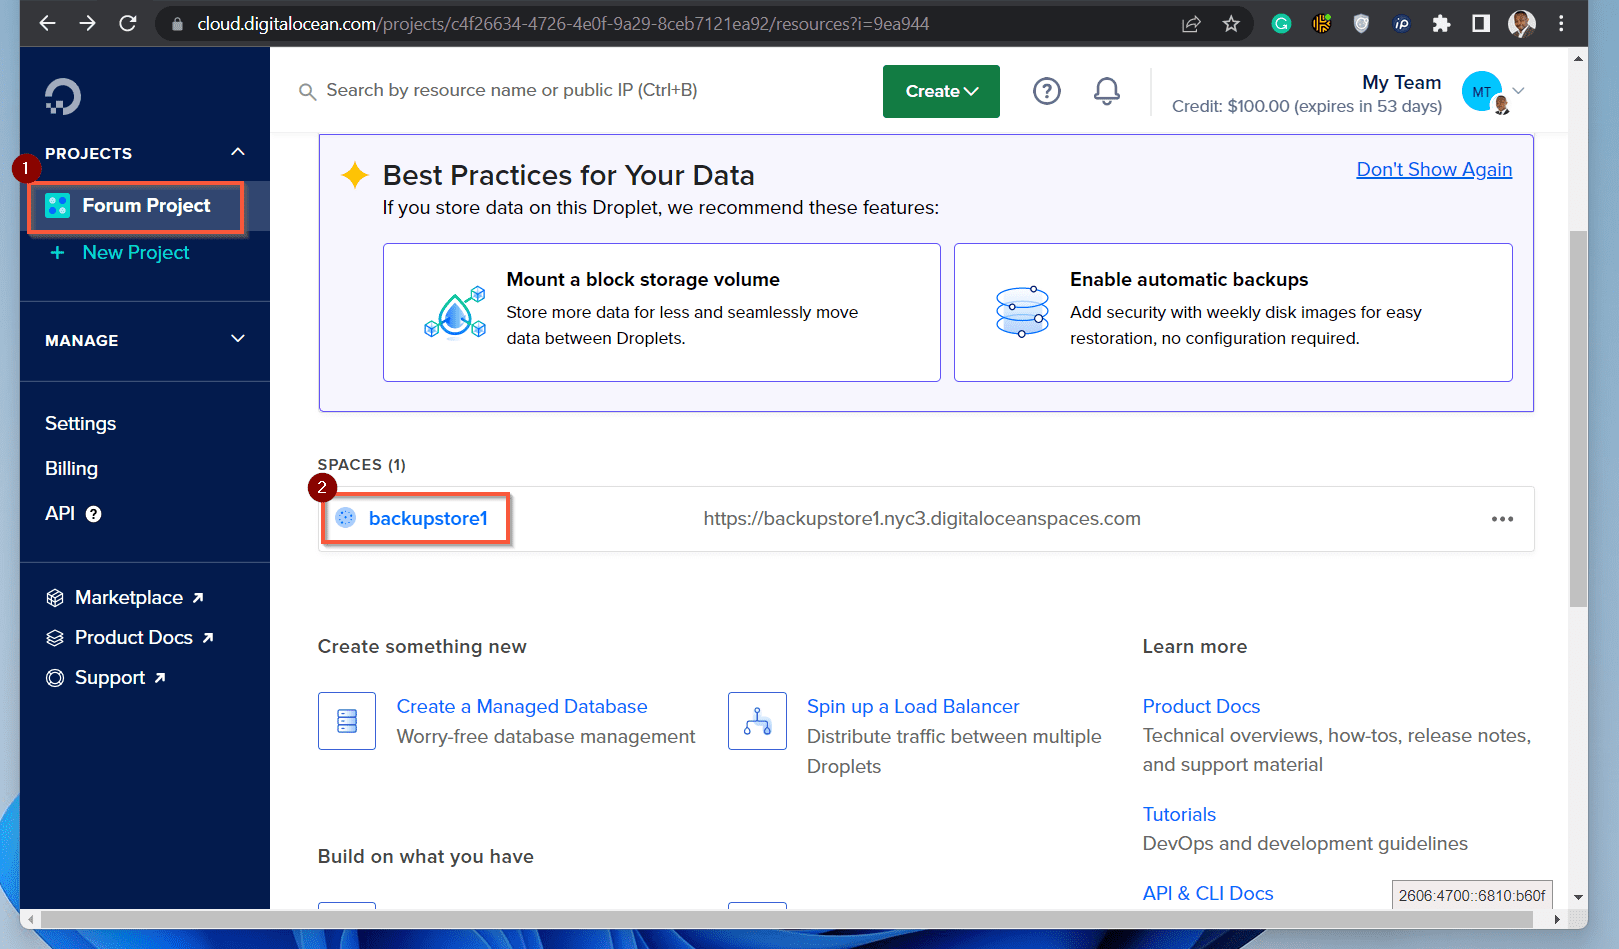Viewport: 1619px width, 949px height.
Task: Open the backupstore1 Space link
Action: (428, 518)
